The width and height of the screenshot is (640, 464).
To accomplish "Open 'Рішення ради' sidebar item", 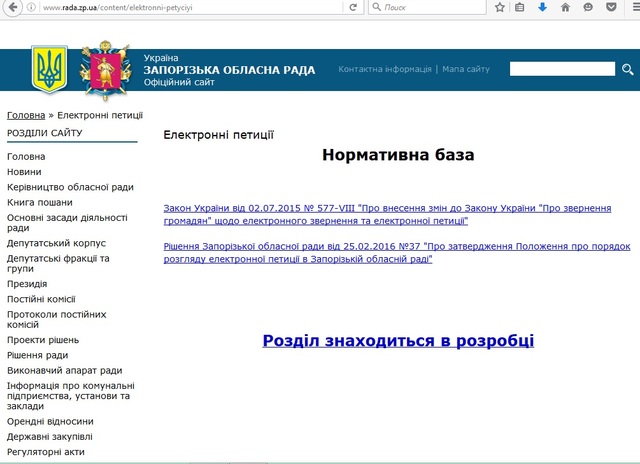I will click(38, 355).
